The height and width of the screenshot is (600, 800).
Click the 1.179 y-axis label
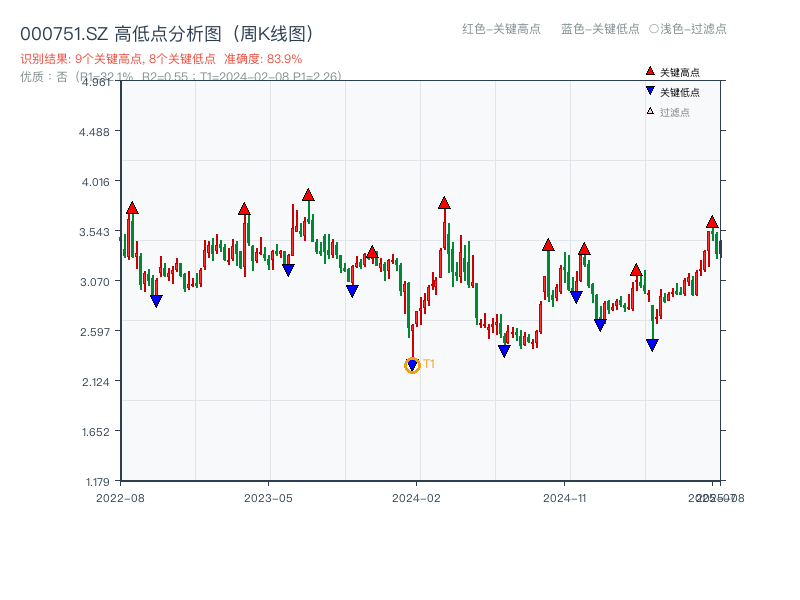click(x=97, y=482)
